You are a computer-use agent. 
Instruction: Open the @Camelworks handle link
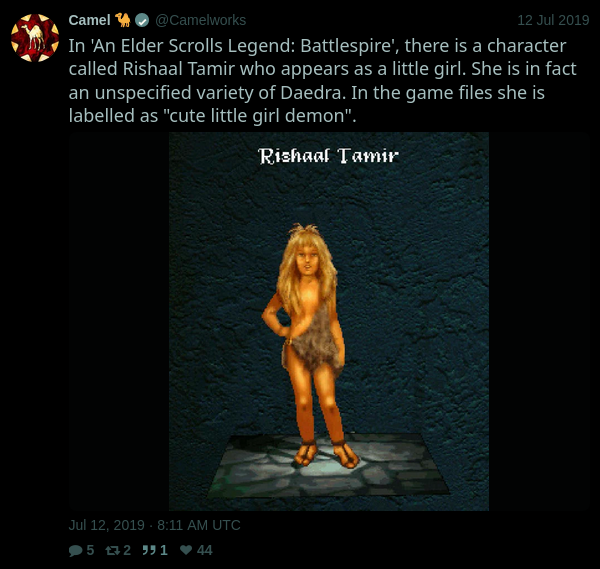[x=201, y=20]
